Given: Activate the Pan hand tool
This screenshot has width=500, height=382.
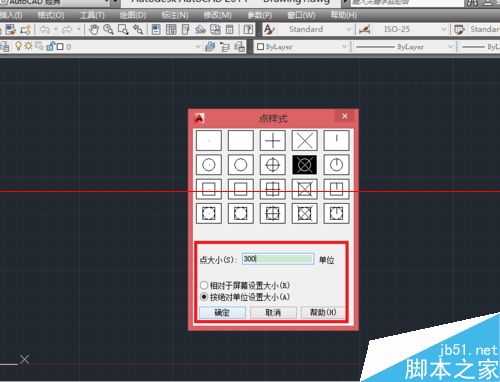Looking at the screenshot, I should pyautogui.click(x=94, y=29).
